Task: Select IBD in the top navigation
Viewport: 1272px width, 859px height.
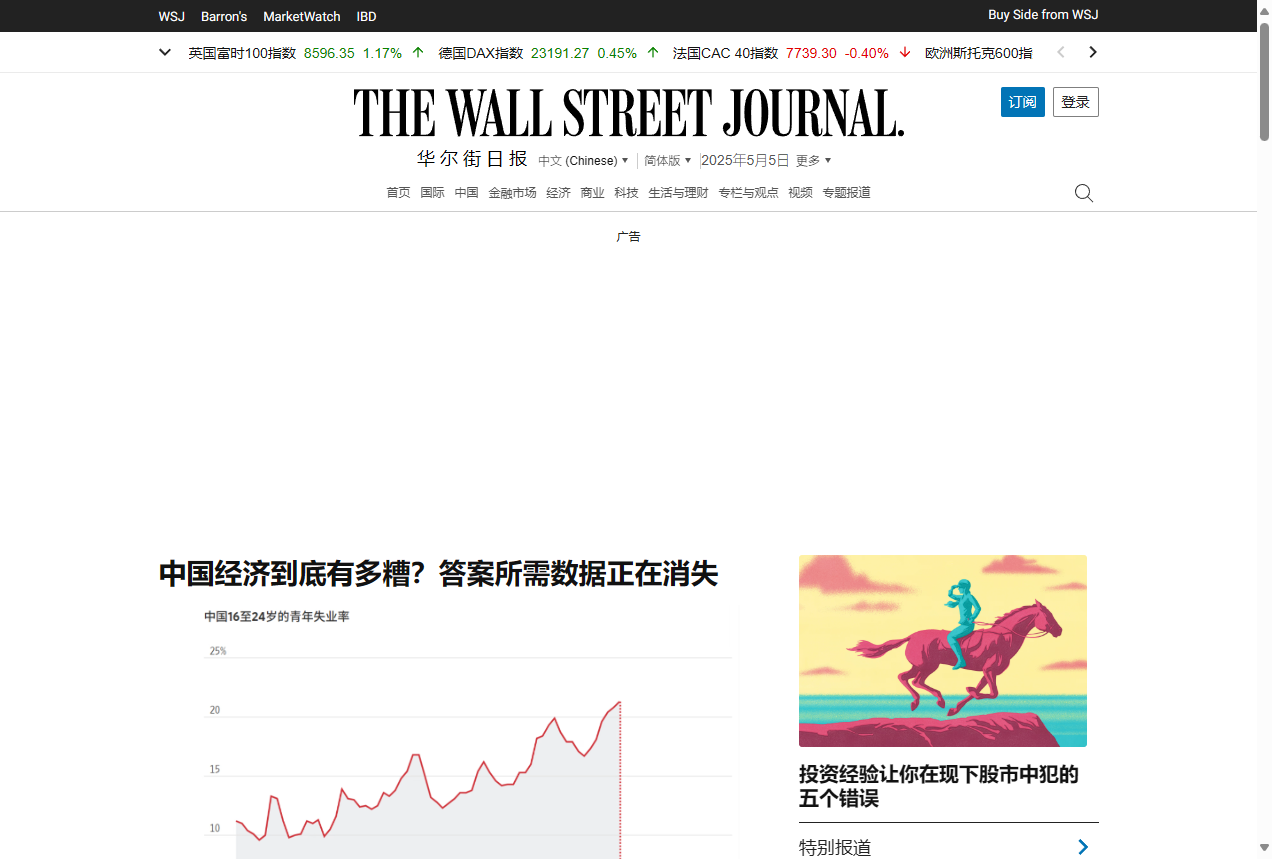Action: coord(366,16)
